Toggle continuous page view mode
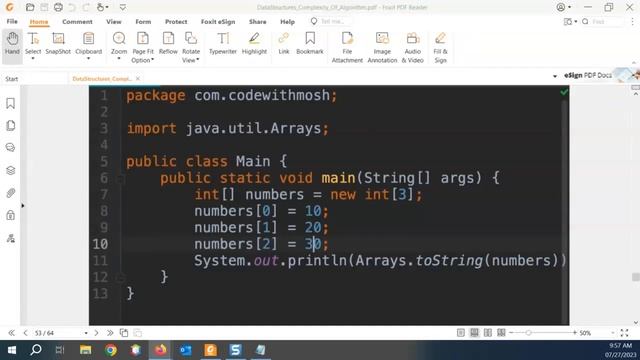640x360 pixels. tap(474, 333)
